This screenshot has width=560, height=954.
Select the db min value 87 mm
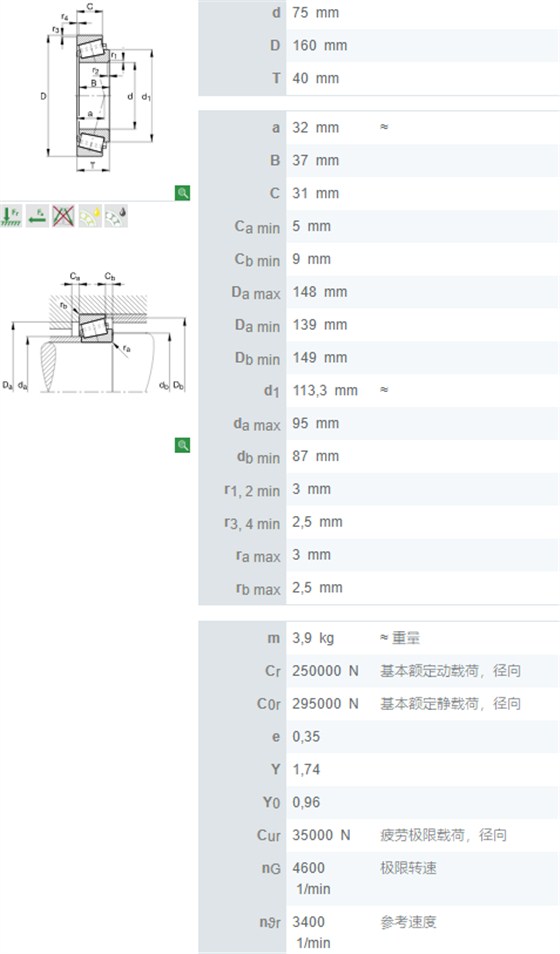pyautogui.click(x=315, y=456)
